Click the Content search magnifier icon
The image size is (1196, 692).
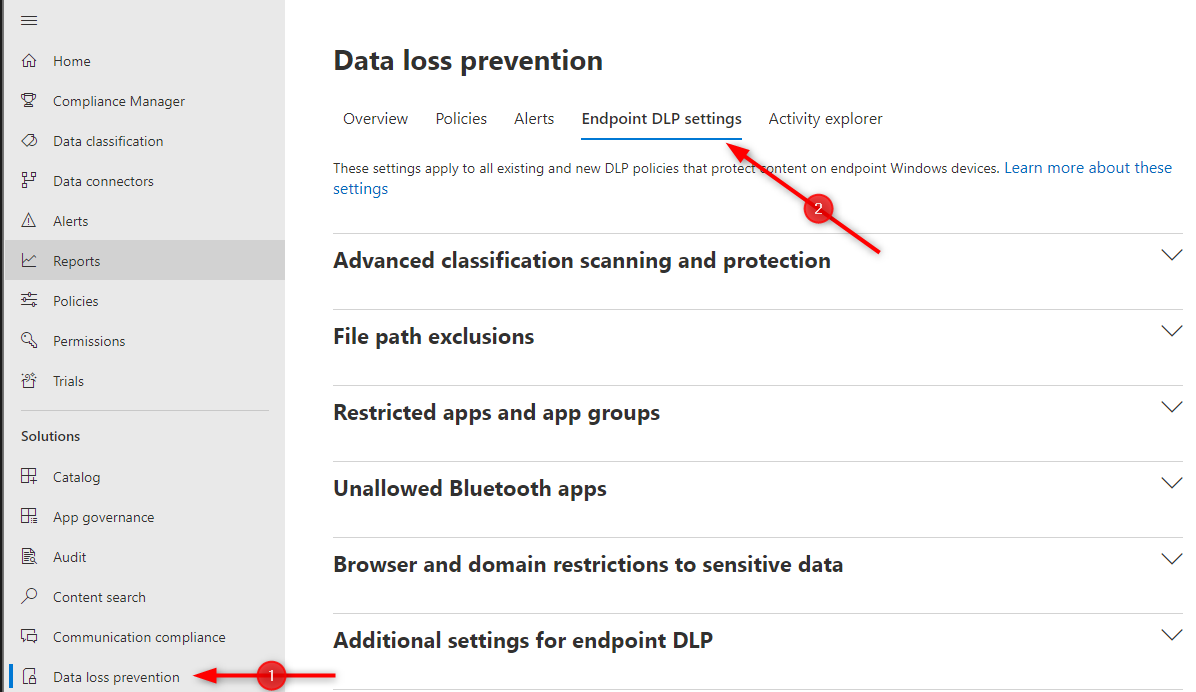(x=29, y=597)
